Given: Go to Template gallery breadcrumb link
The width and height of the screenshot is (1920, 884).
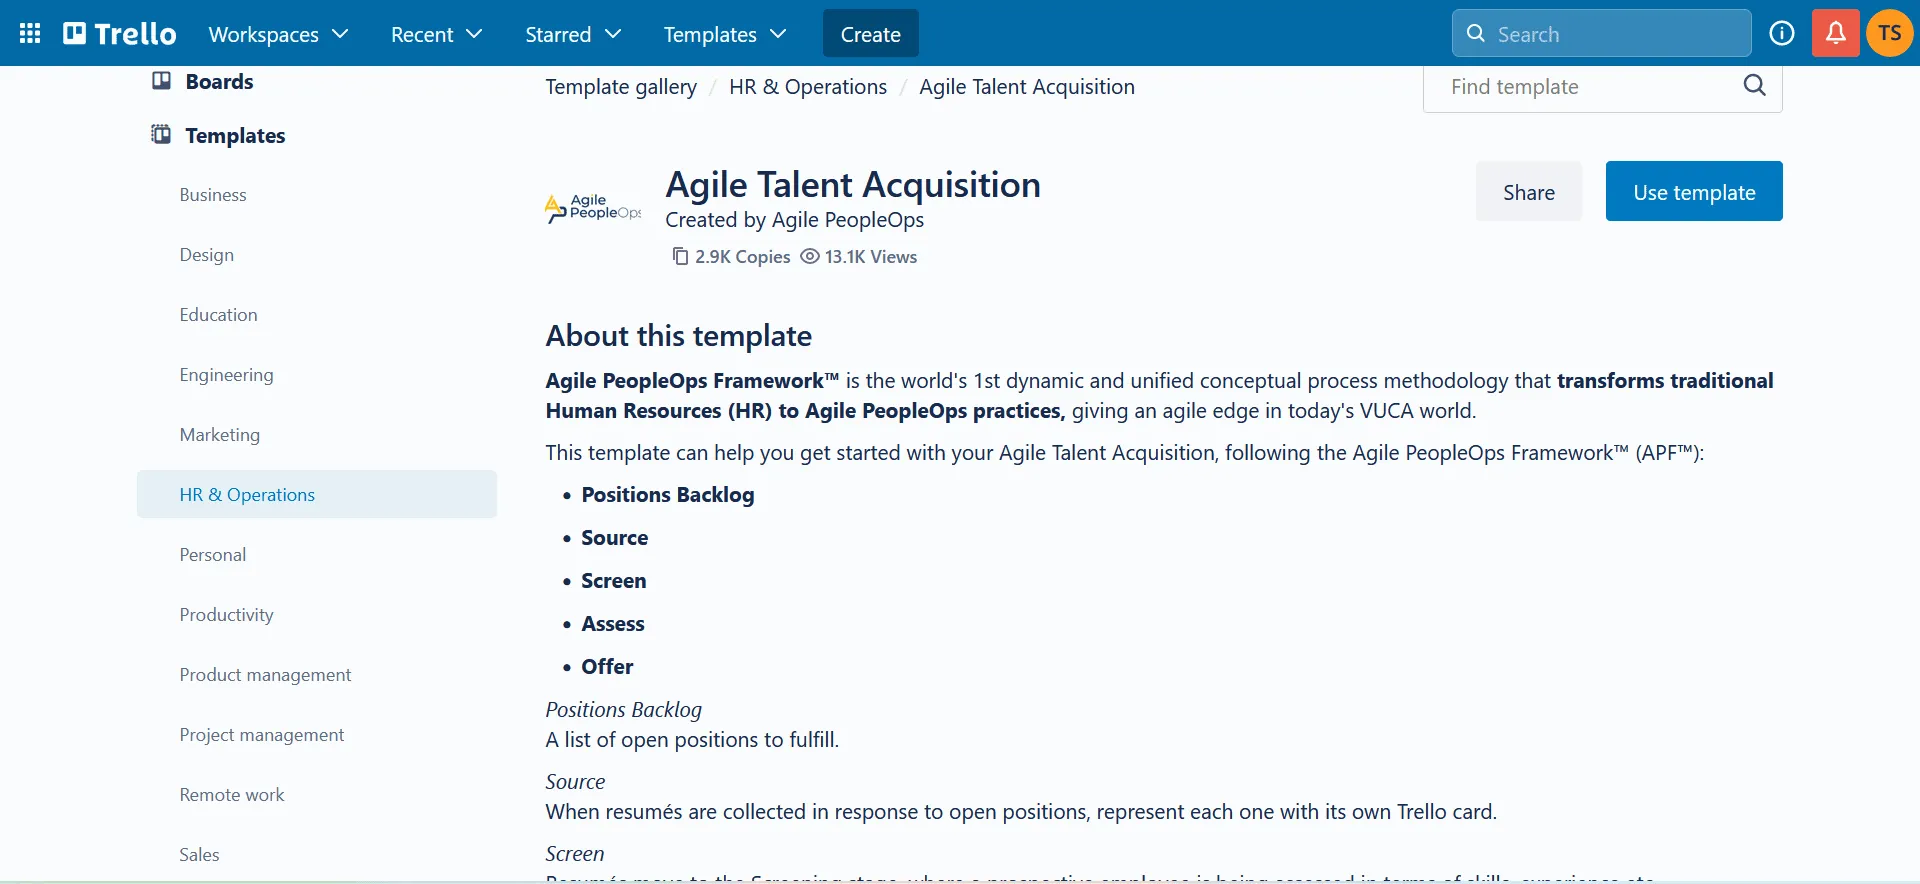Looking at the screenshot, I should [x=621, y=87].
